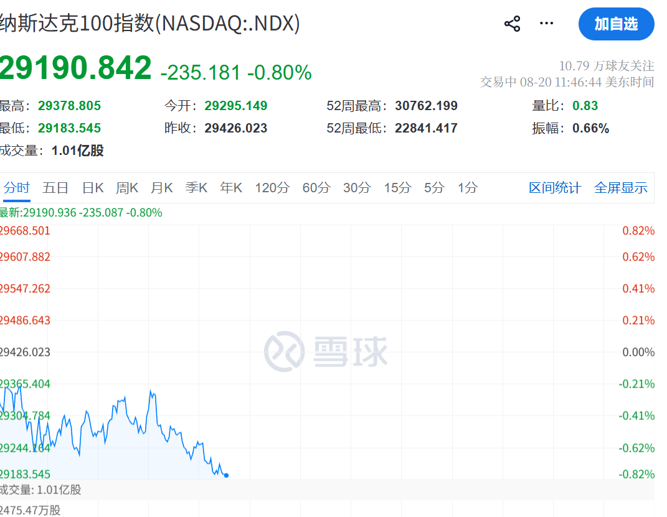667x517 pixels.
Task: Click the 最高 value 29378.805
Action: coord(69,106)
